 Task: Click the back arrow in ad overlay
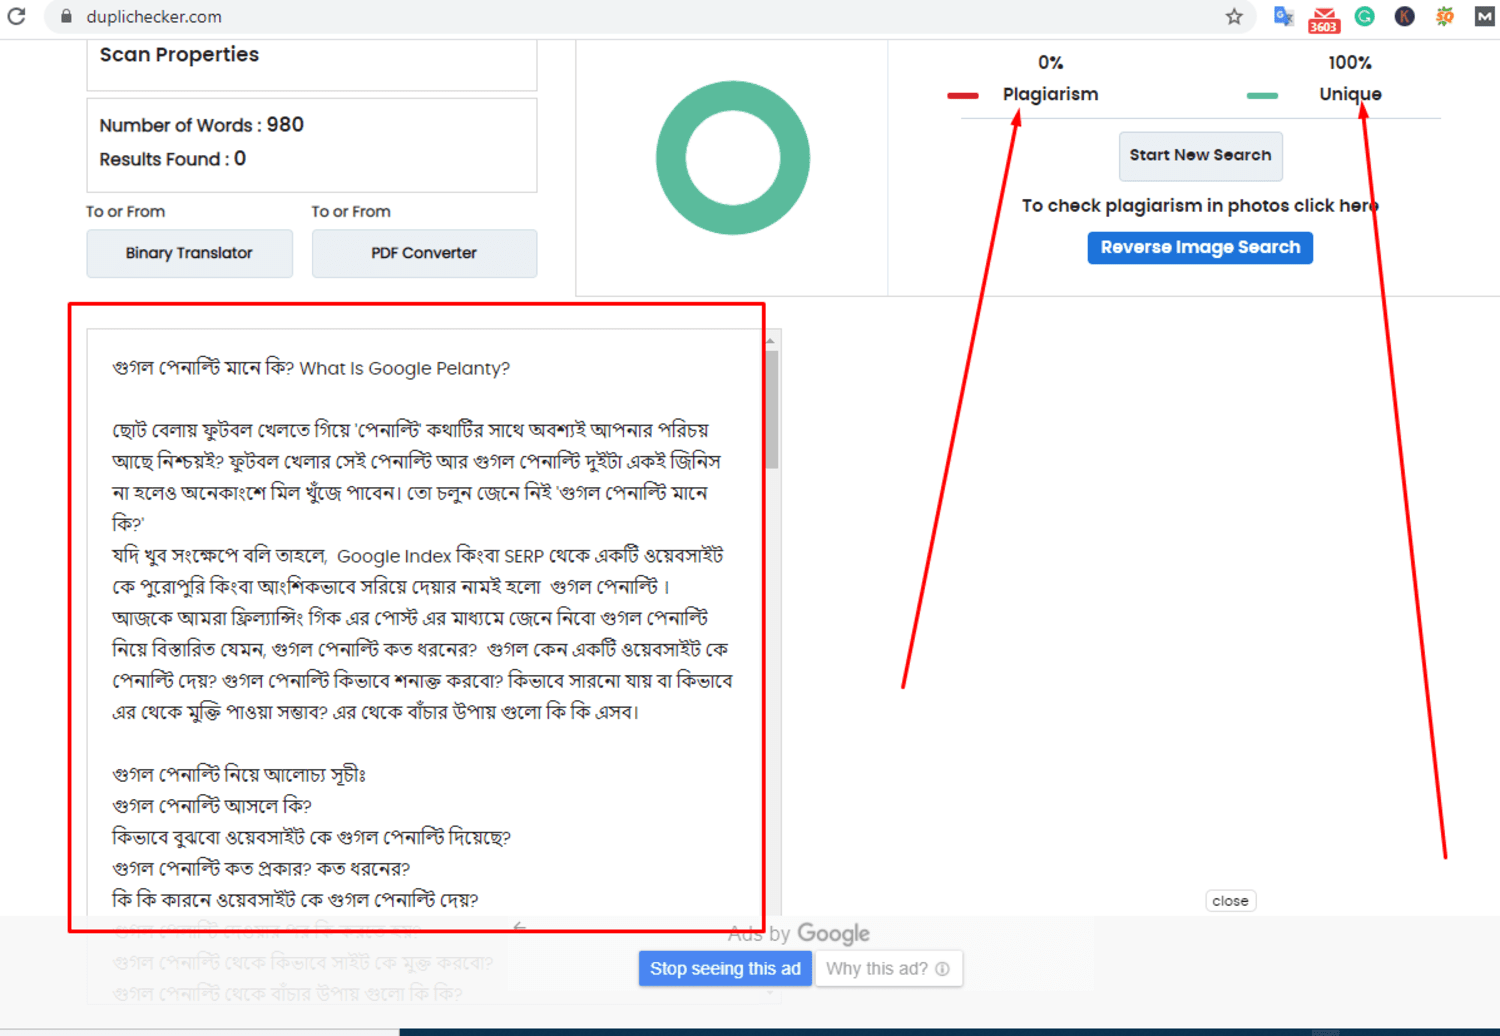click(519, 928)
